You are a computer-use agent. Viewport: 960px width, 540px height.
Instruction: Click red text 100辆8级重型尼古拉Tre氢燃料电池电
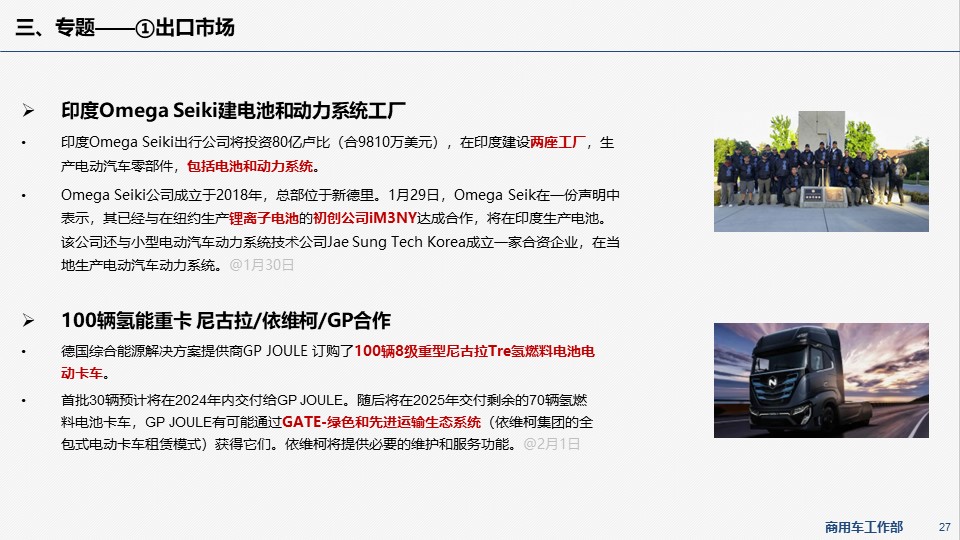coord(474,351)
